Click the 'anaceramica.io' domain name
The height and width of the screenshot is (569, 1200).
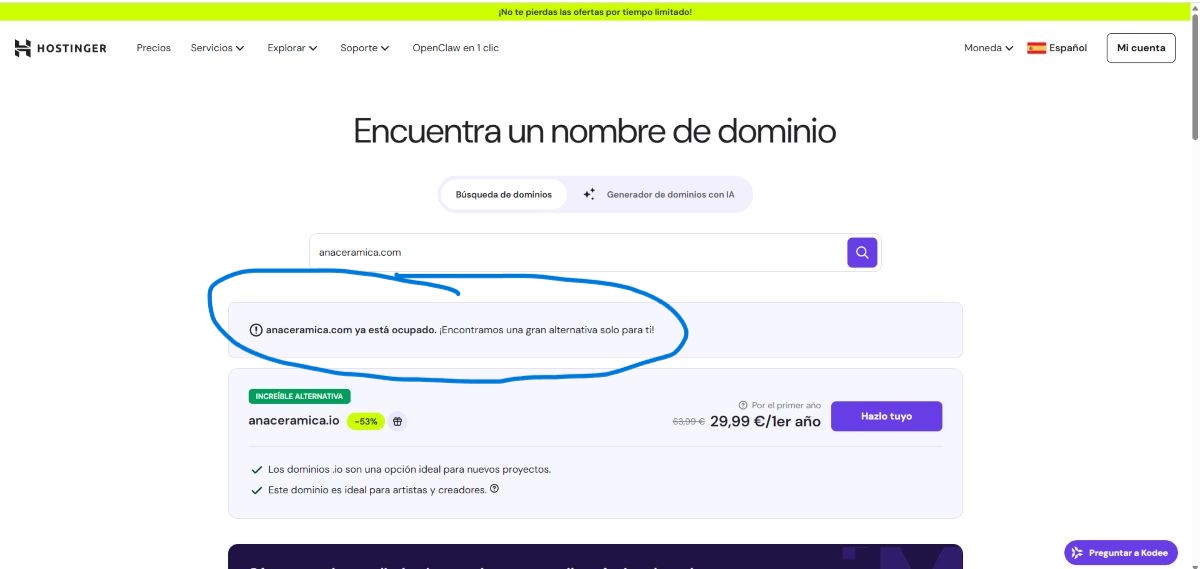[294, 421]
